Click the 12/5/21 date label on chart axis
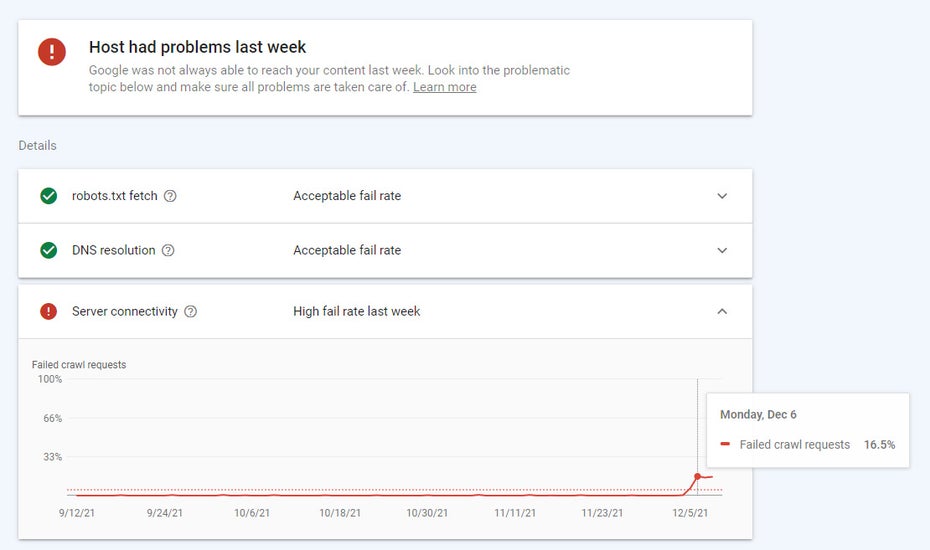930x550 pixels. (689, 513)
